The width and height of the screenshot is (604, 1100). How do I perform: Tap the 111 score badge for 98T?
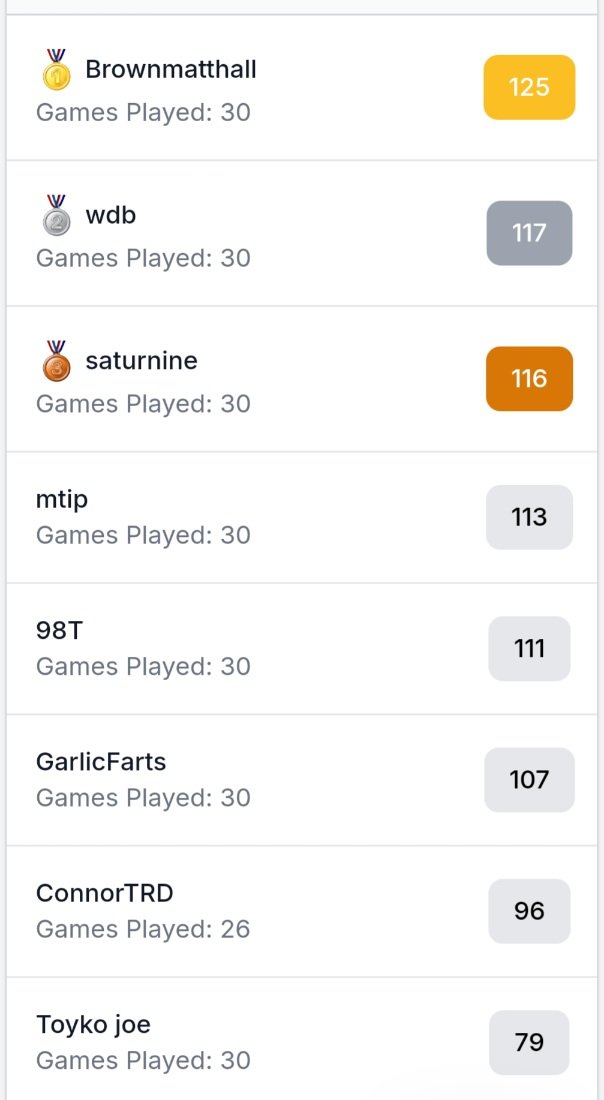tap(529, 648)
